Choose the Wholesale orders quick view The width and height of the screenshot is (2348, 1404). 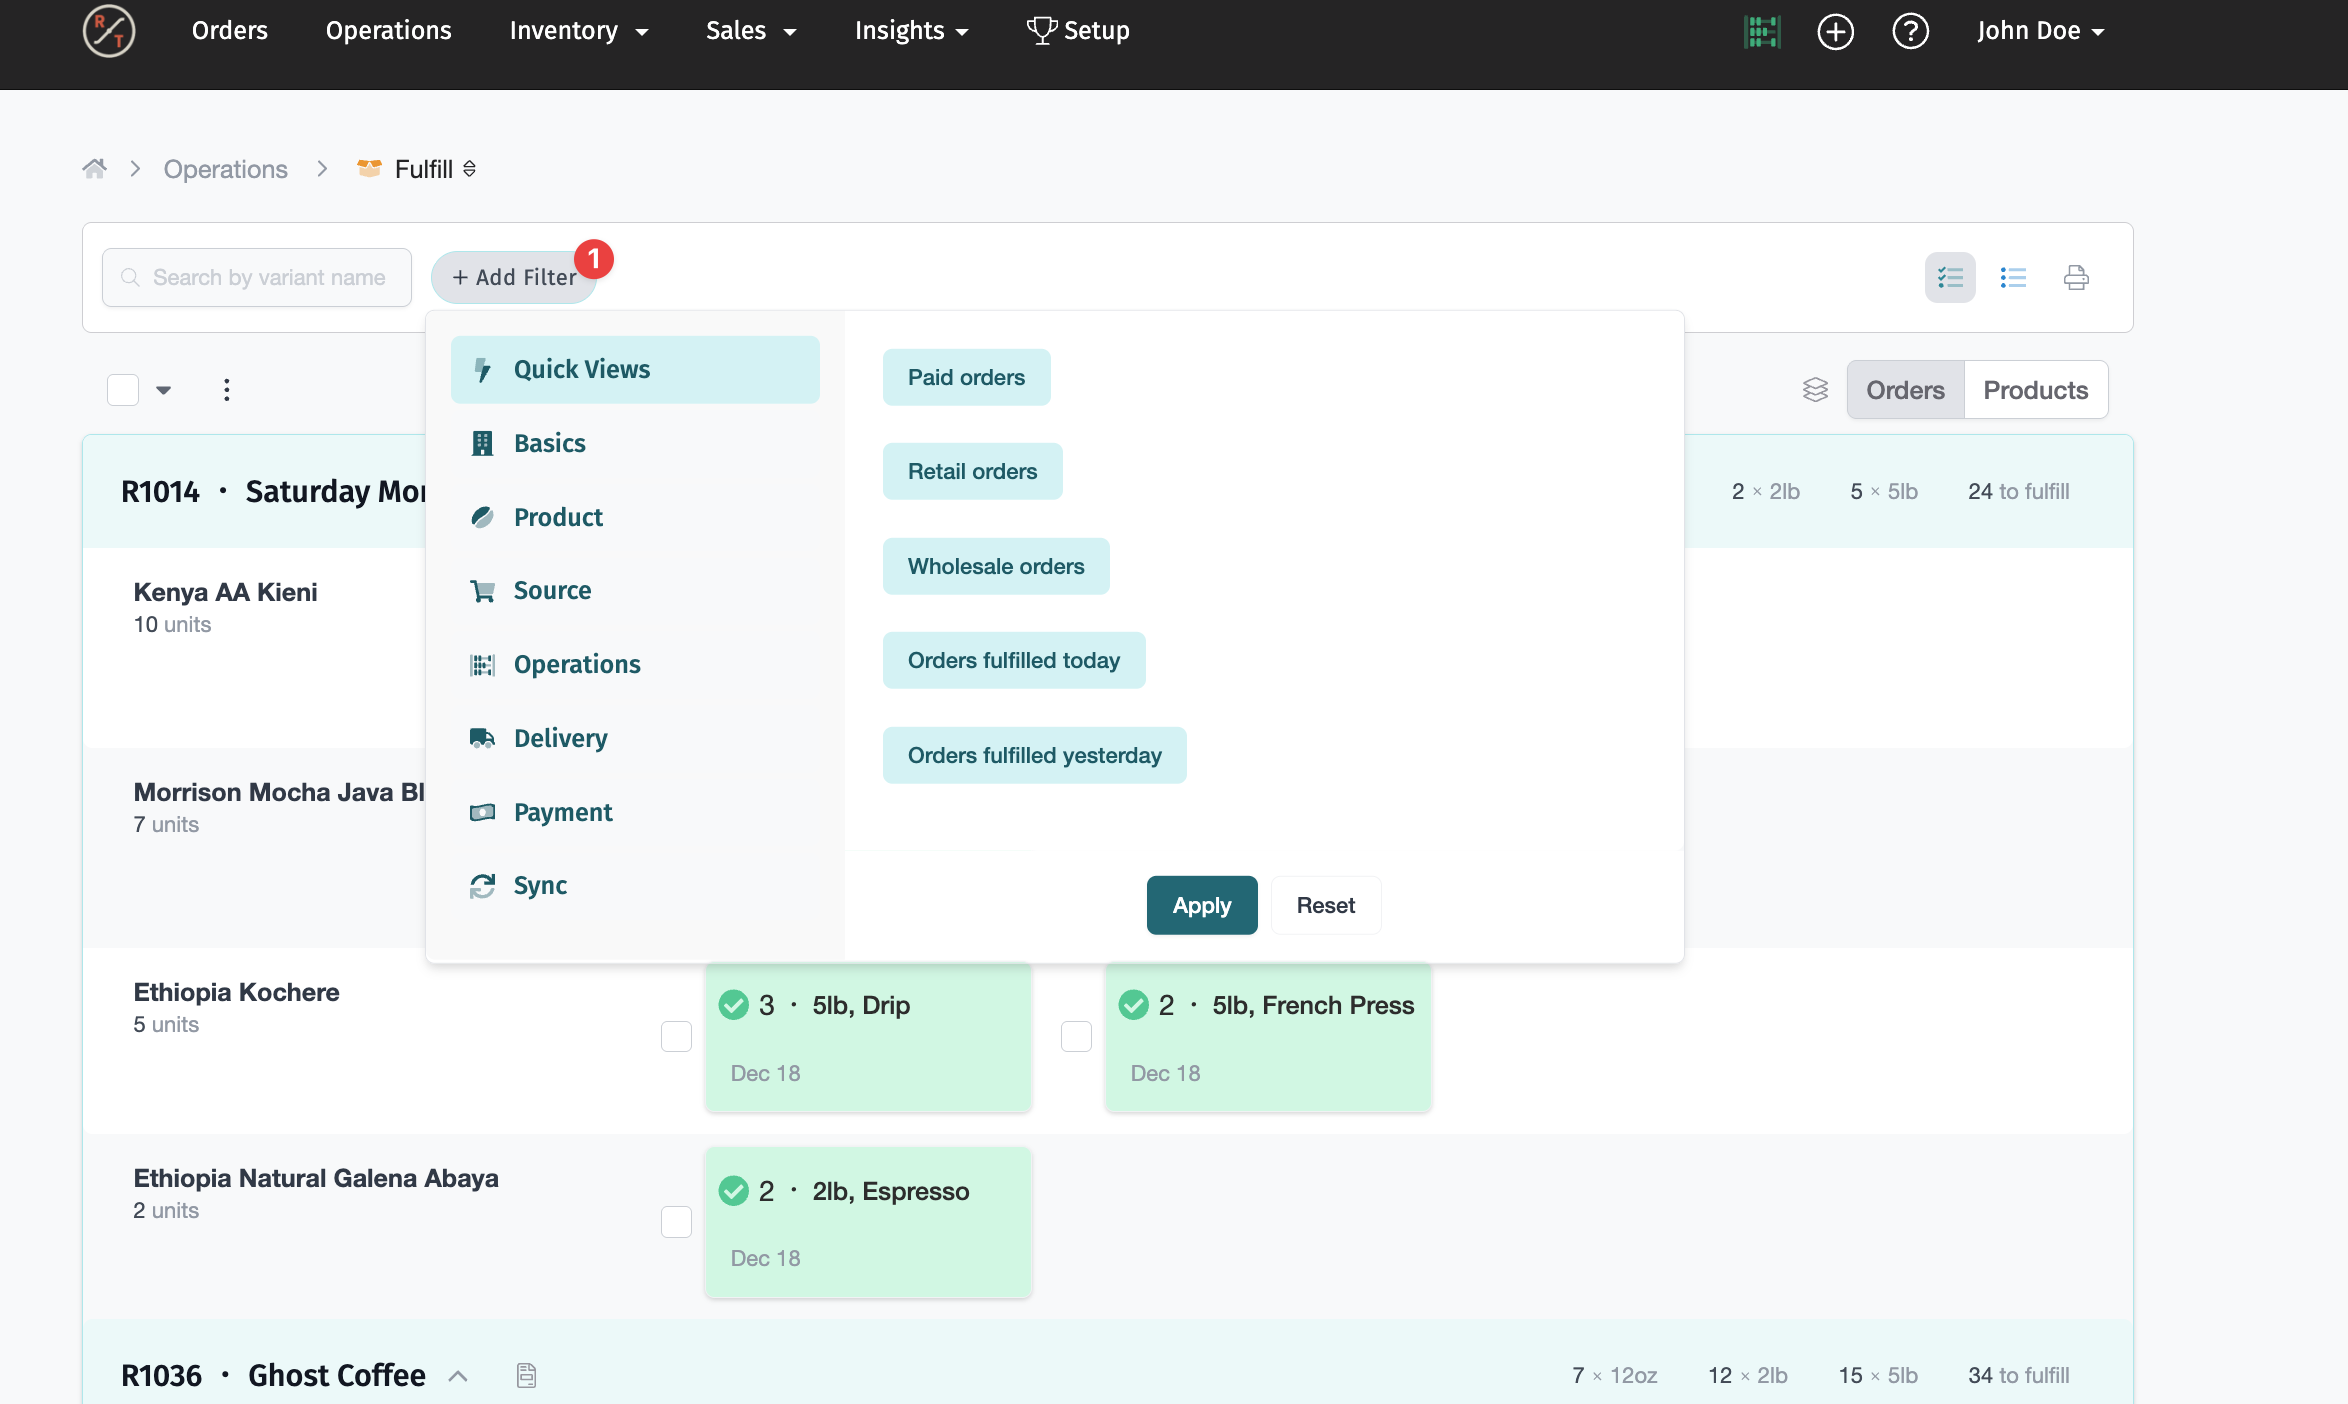[995, 566]
